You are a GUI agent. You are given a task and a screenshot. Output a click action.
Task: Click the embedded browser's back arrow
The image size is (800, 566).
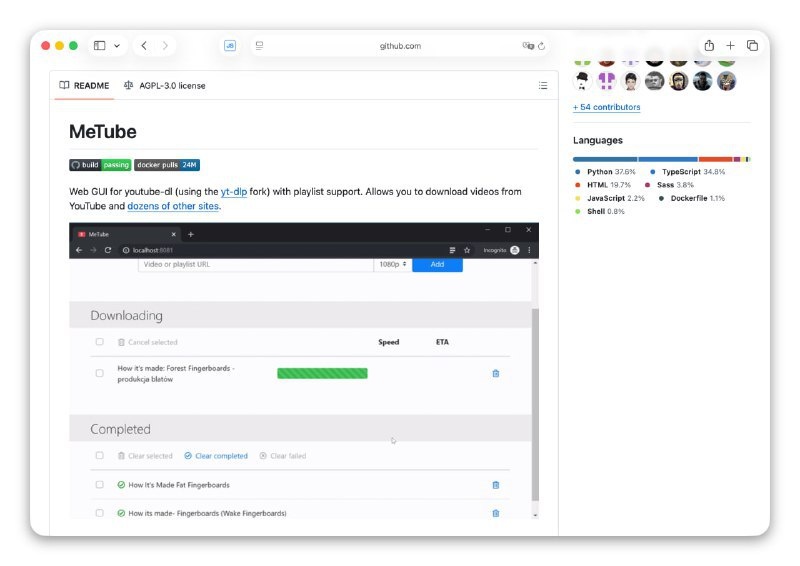pos(79,250)
